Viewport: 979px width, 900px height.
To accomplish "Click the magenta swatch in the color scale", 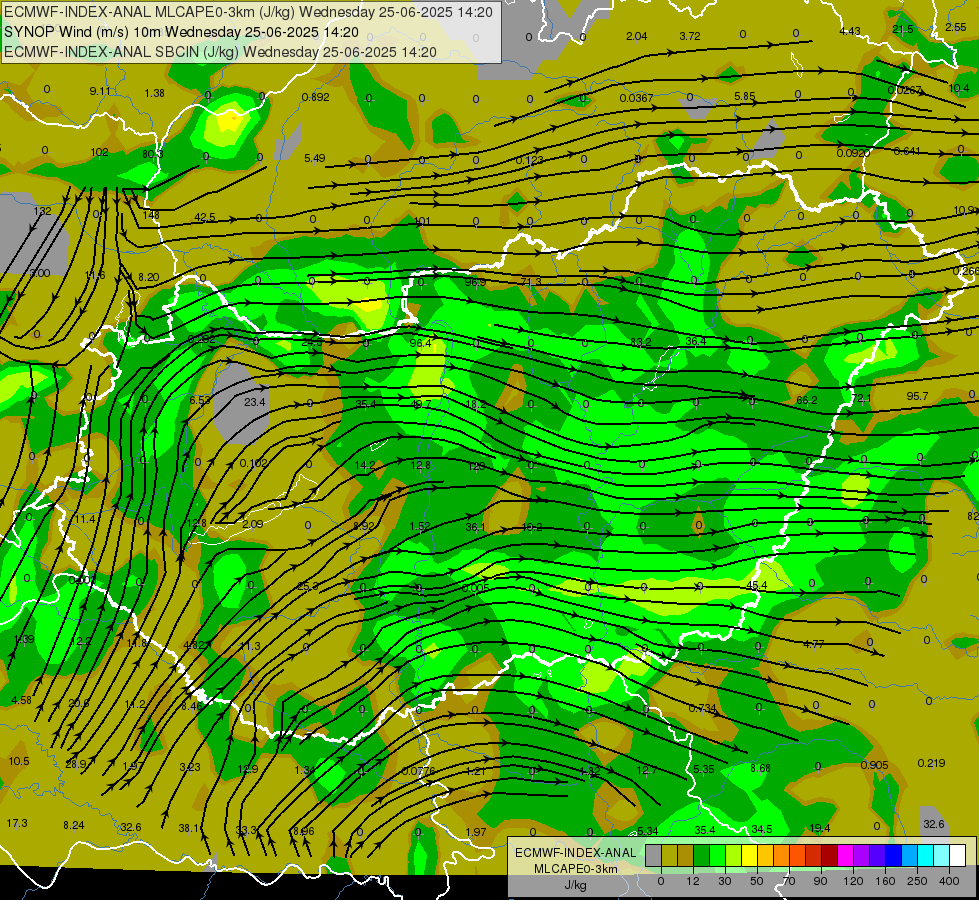I will pos(846,856).
